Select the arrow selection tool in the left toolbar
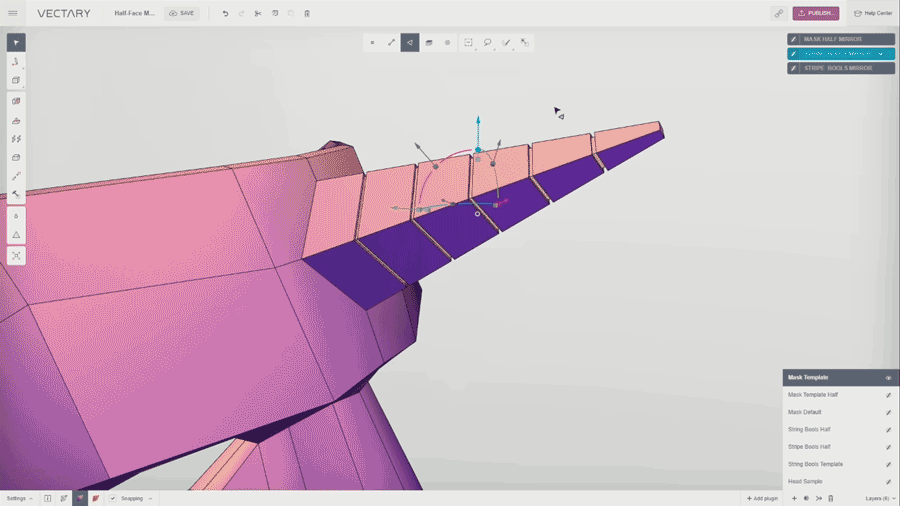Image resolution: width=900 pixels, height=506 pixels. (16, 42)
